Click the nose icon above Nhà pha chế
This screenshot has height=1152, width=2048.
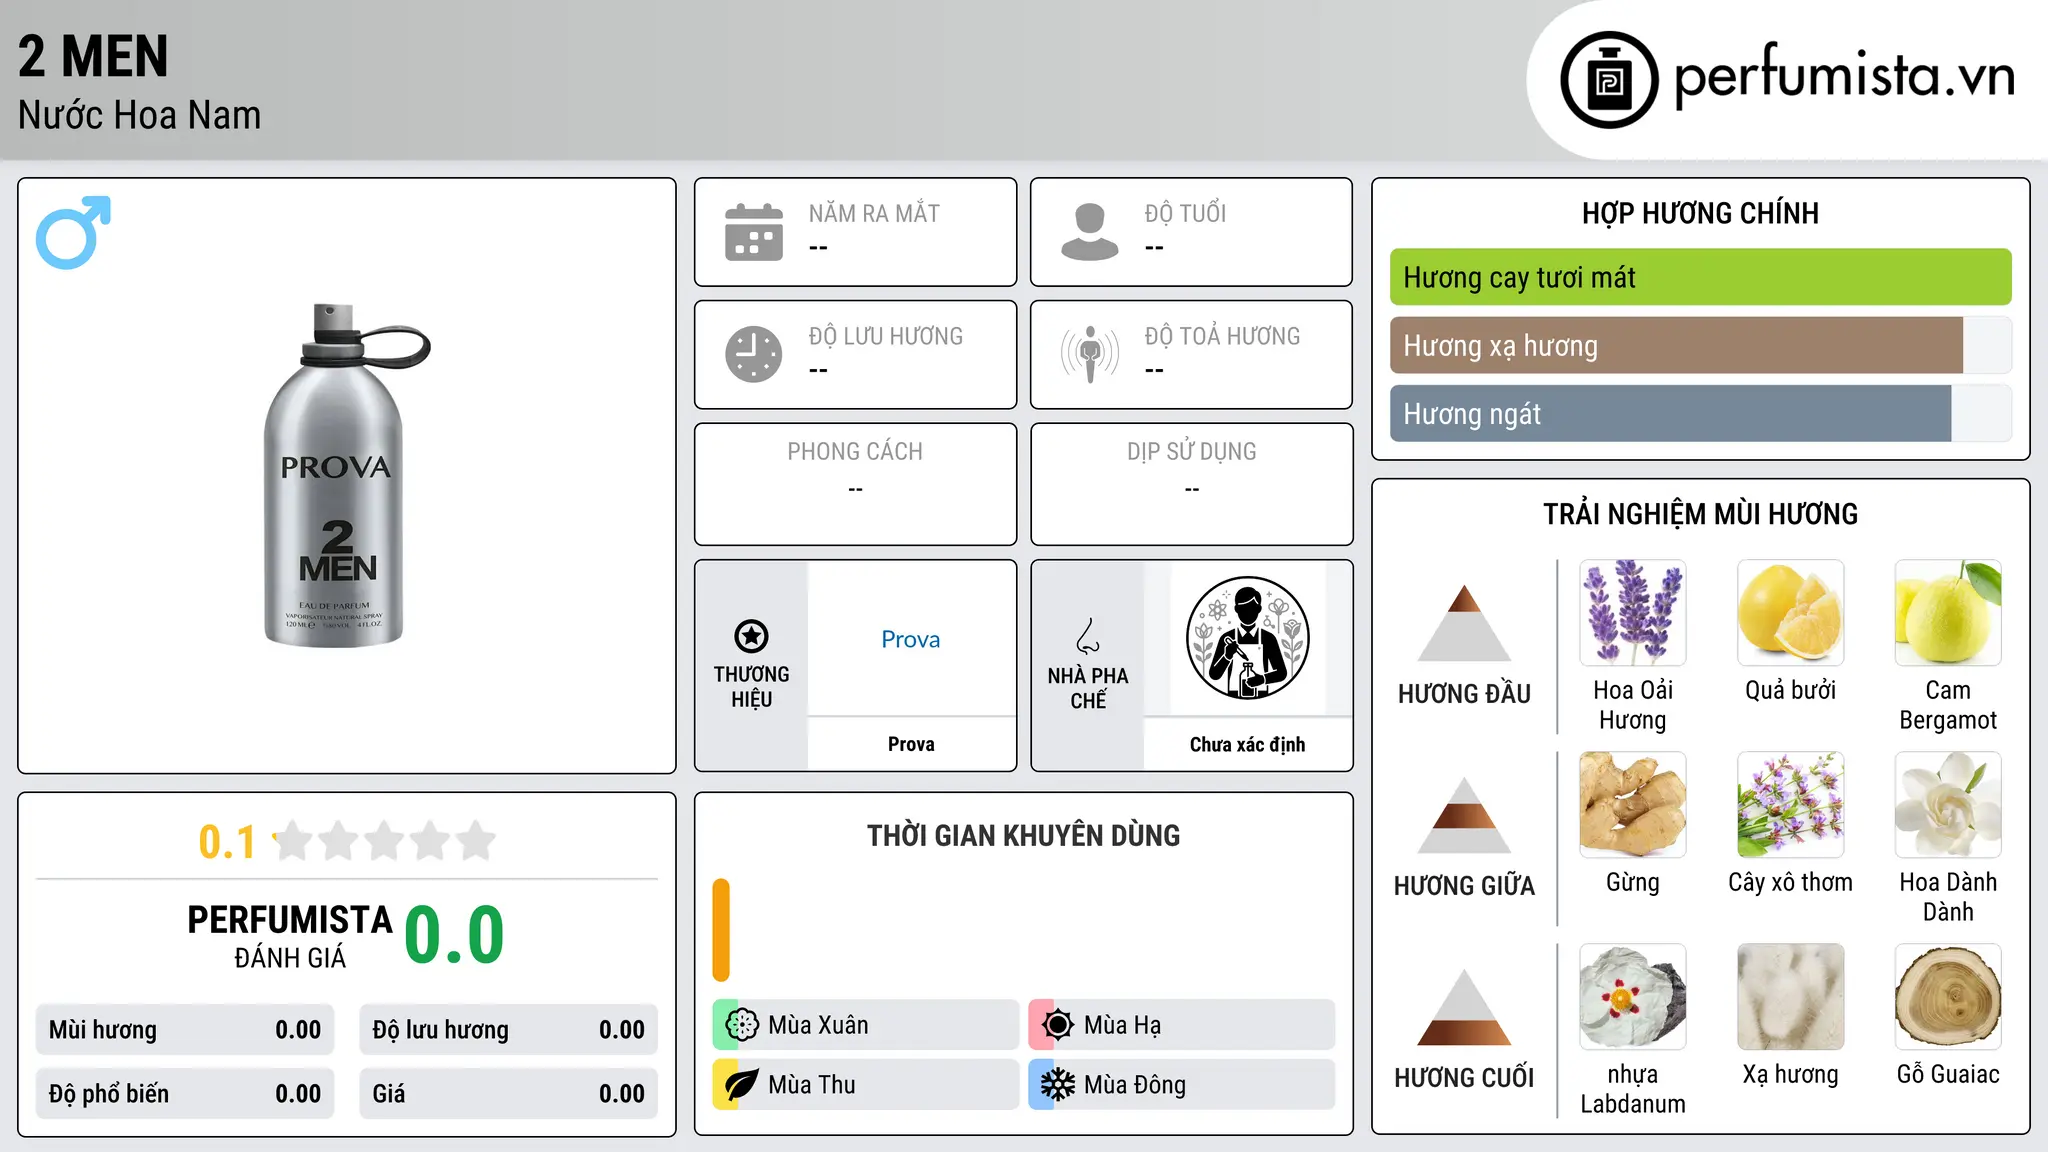(x=1088, y=636)
